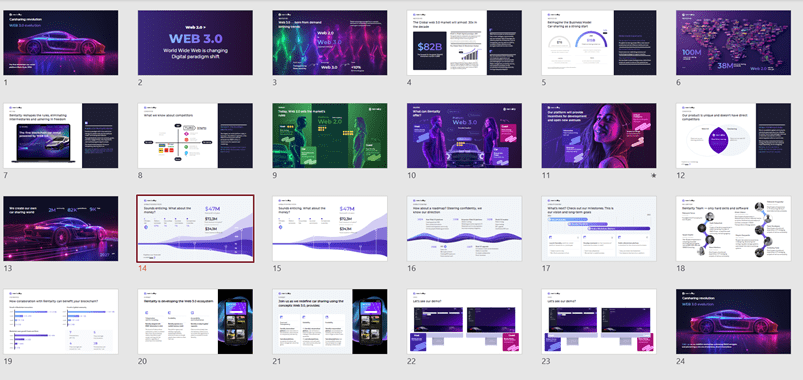Select slide 2 titled WEB 3.0
Screen dimensions: 803x380
point(195,43)
